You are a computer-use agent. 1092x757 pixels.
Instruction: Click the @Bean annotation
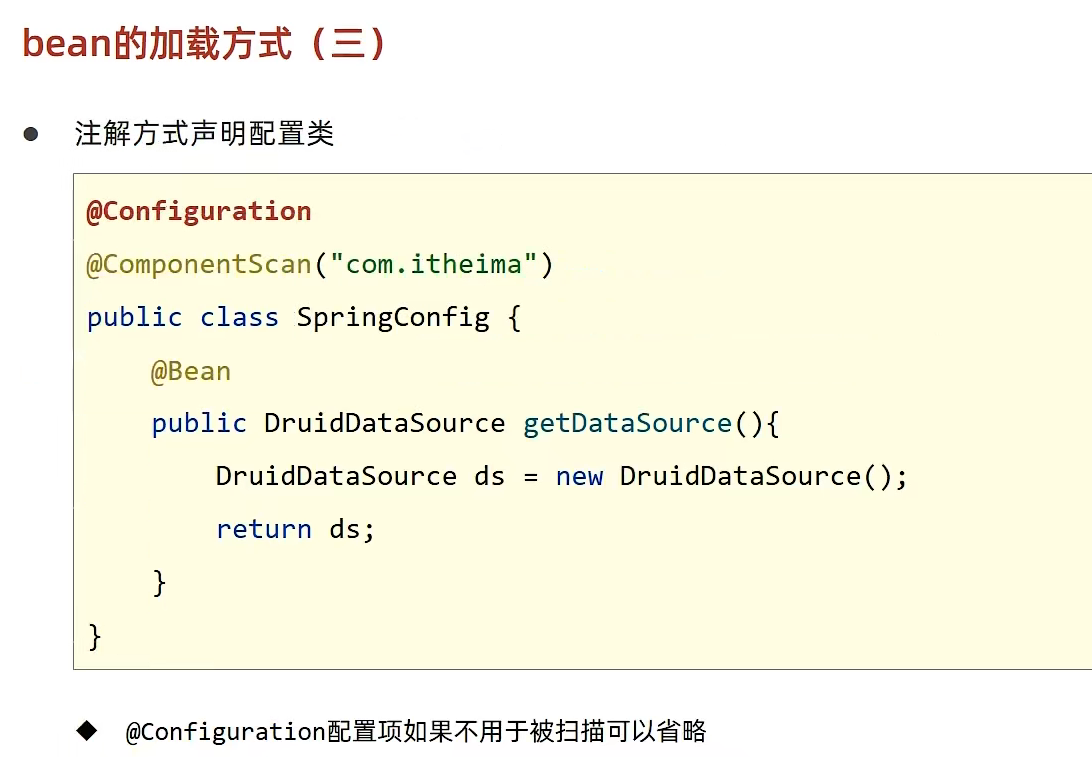(191, 371)
